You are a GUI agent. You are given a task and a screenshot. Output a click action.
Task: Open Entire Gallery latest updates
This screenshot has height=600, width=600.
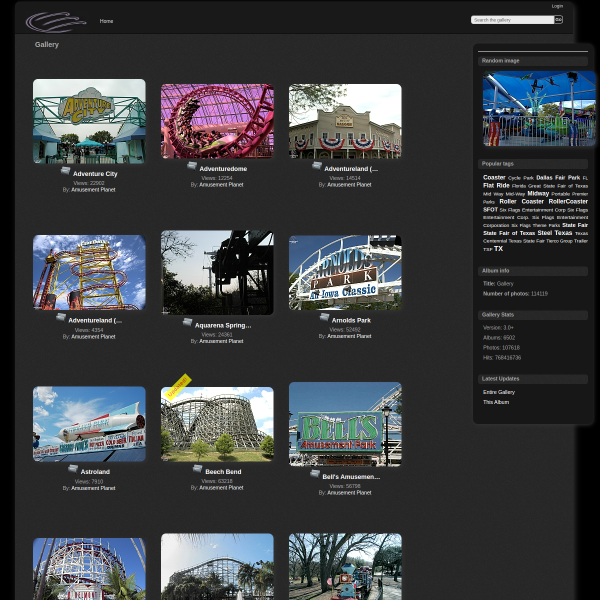[499, 392]
